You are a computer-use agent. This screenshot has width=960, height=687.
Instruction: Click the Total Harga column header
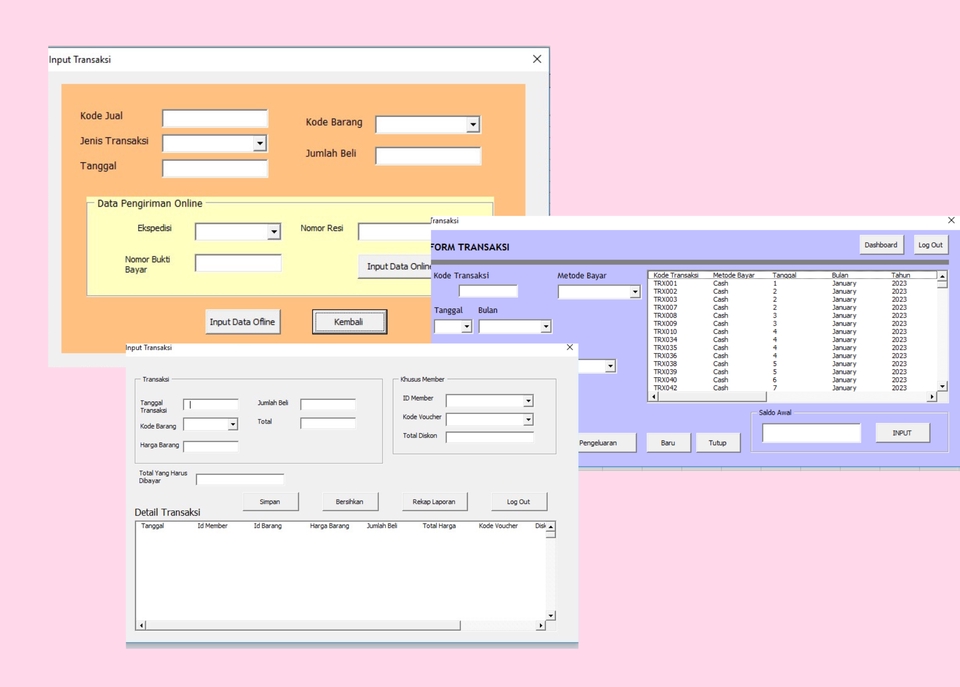pos(439,526)
